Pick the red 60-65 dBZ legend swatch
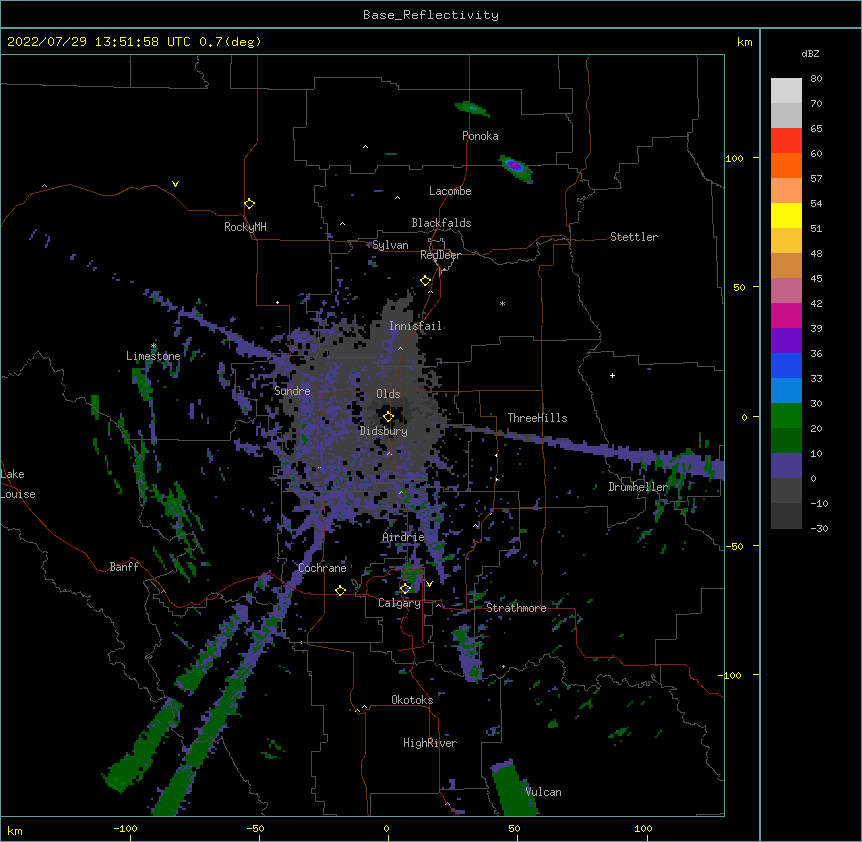The image size is (862, 842). pyautogui.click(x=786, y=141)
